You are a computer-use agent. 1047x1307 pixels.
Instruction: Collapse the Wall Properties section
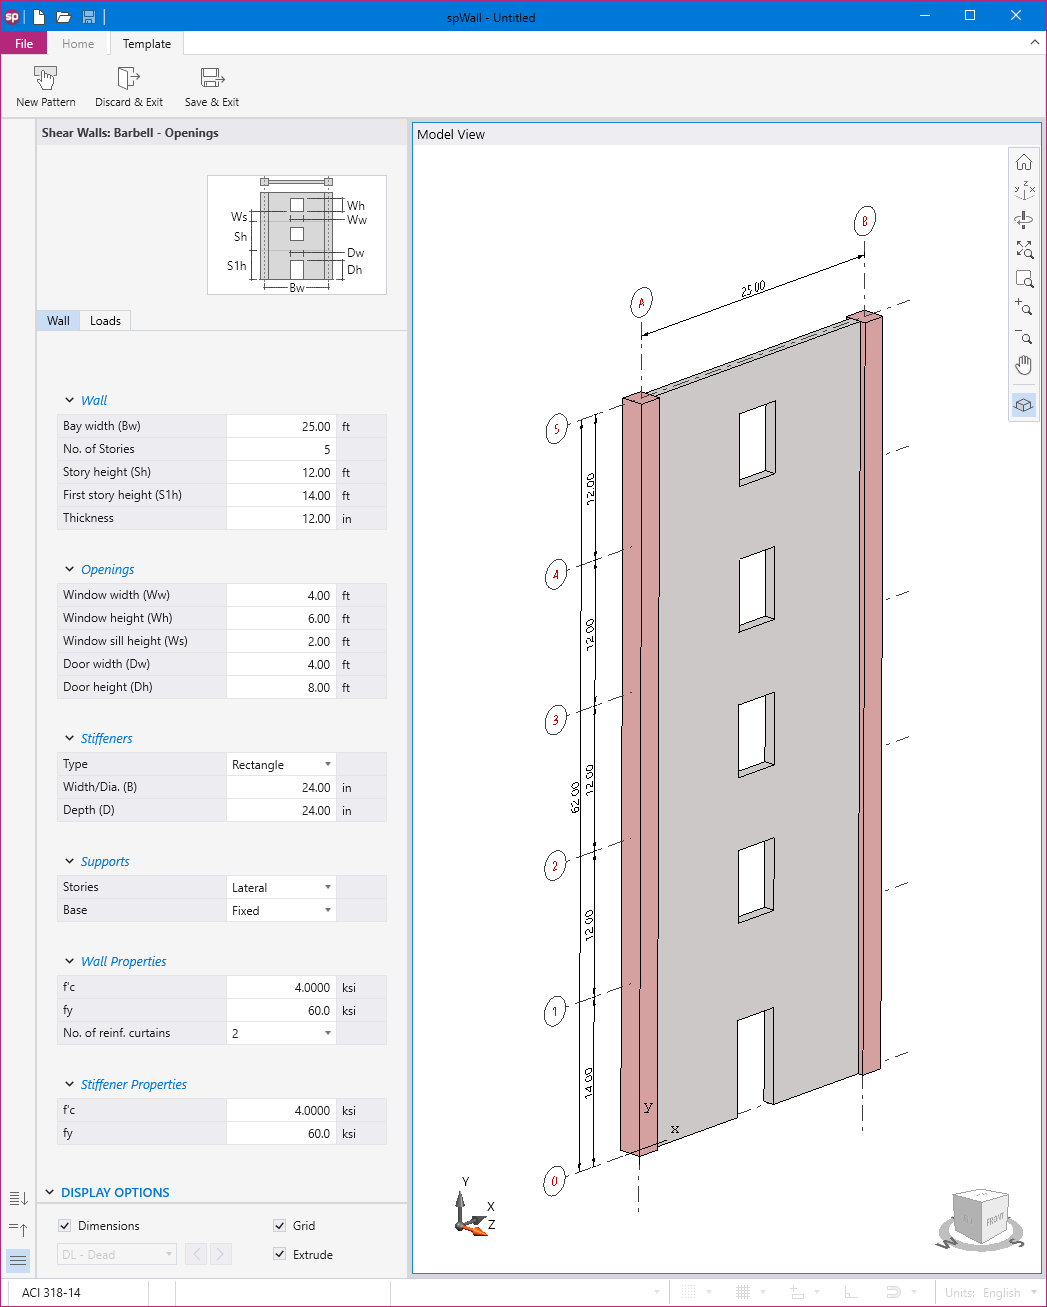pyautogui.click(x=69, y=961)
